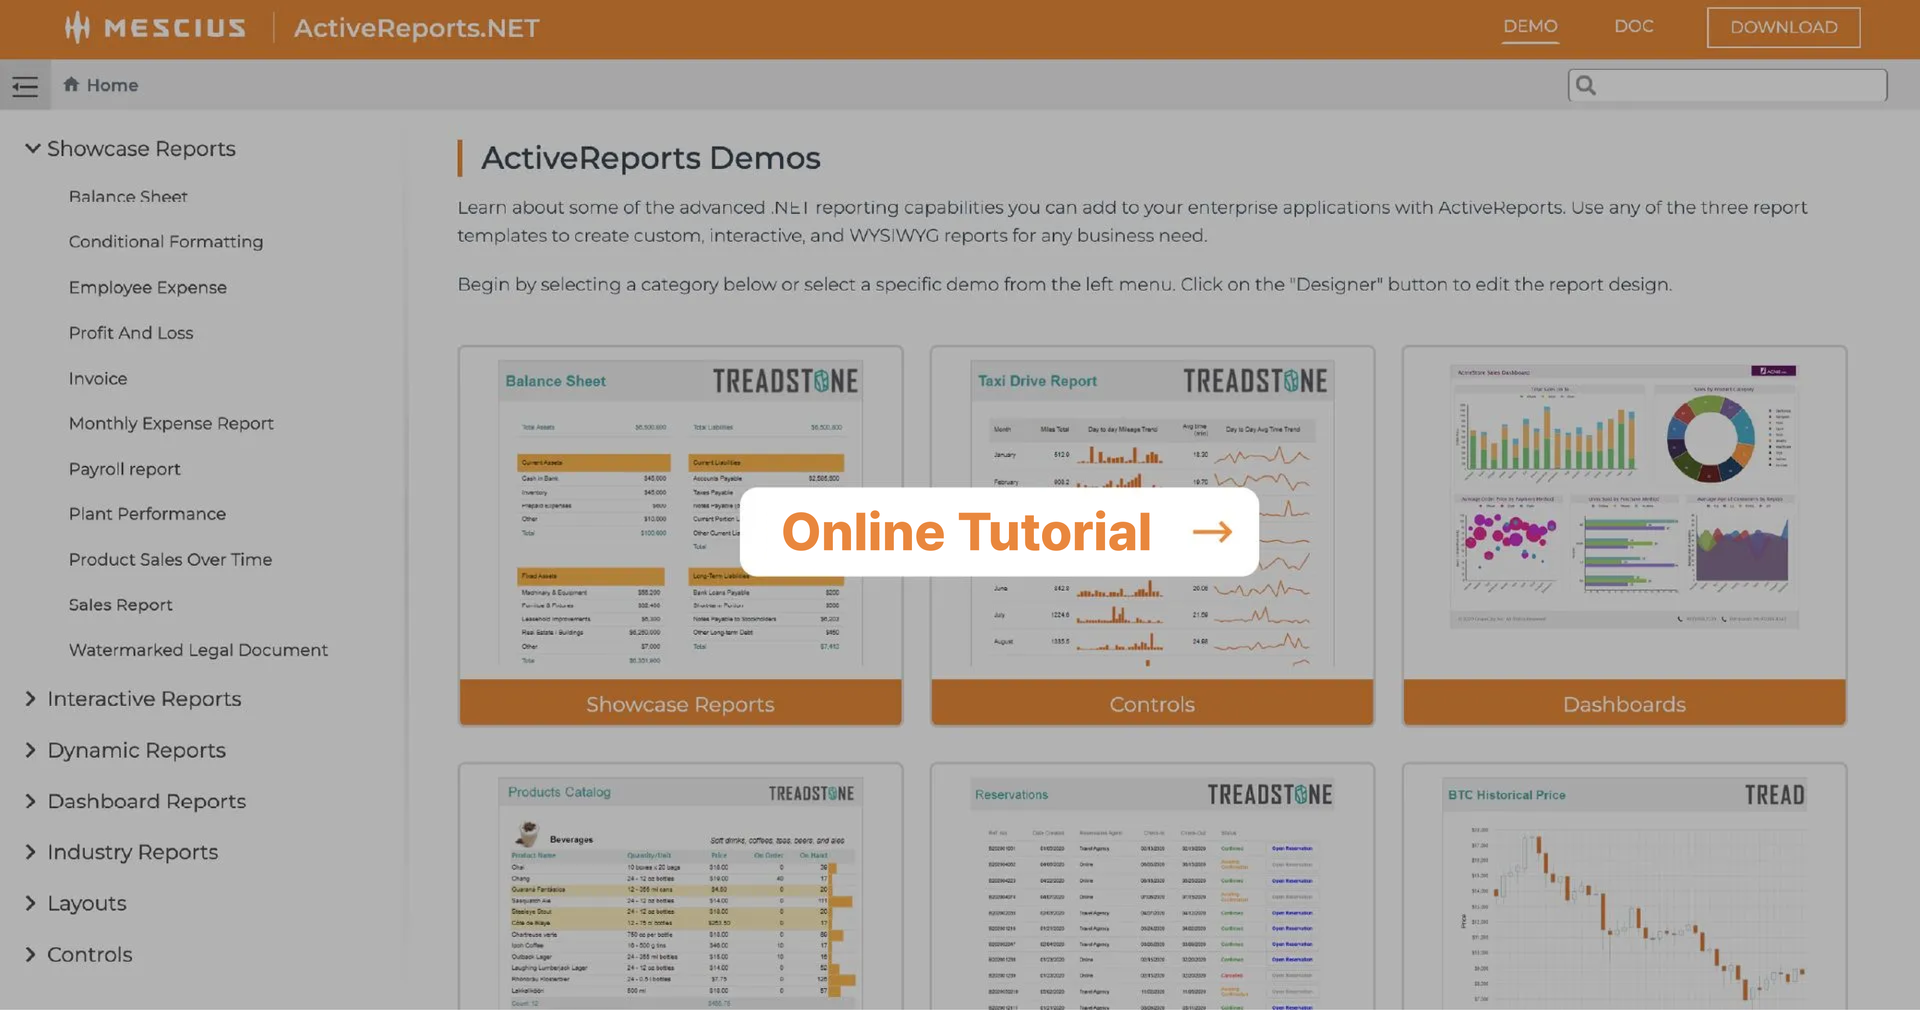This screenshot has width=1920, height=1010.
Task: Click the MESCIUS logo icon
Action: click(x=78, y=28)
